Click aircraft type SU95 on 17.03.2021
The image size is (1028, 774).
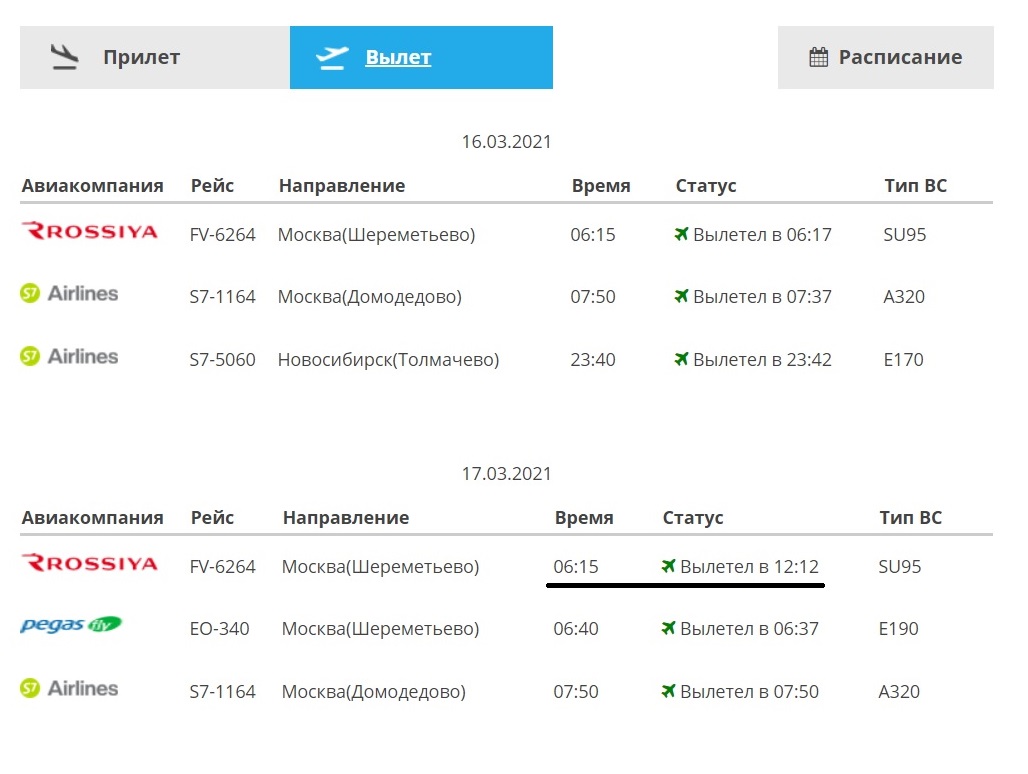coord(900,567)
